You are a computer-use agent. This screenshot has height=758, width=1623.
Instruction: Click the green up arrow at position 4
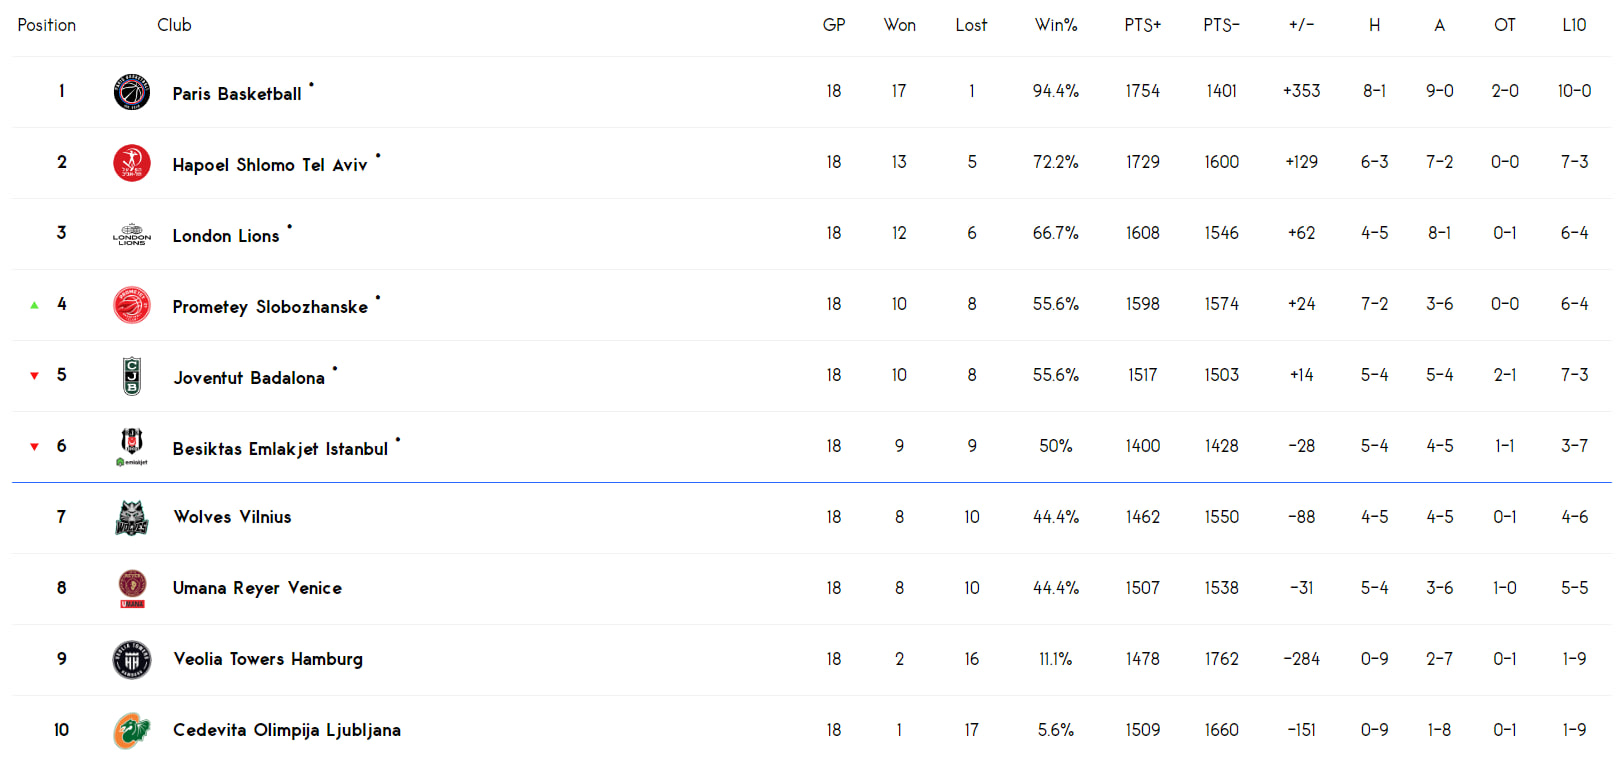[34, 305]
